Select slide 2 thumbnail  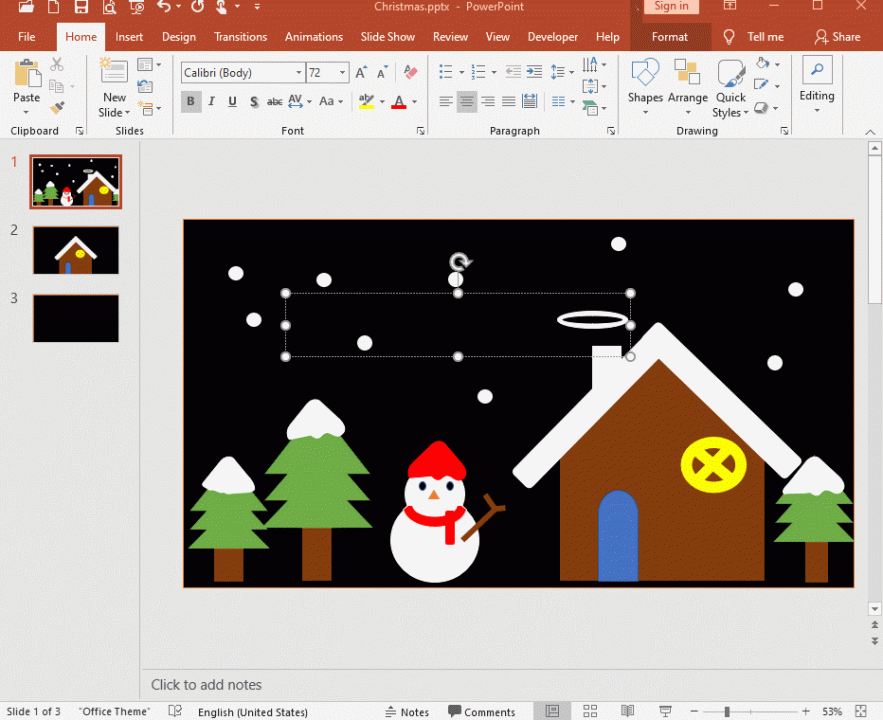pyautogui.click(x=76, y=251)
